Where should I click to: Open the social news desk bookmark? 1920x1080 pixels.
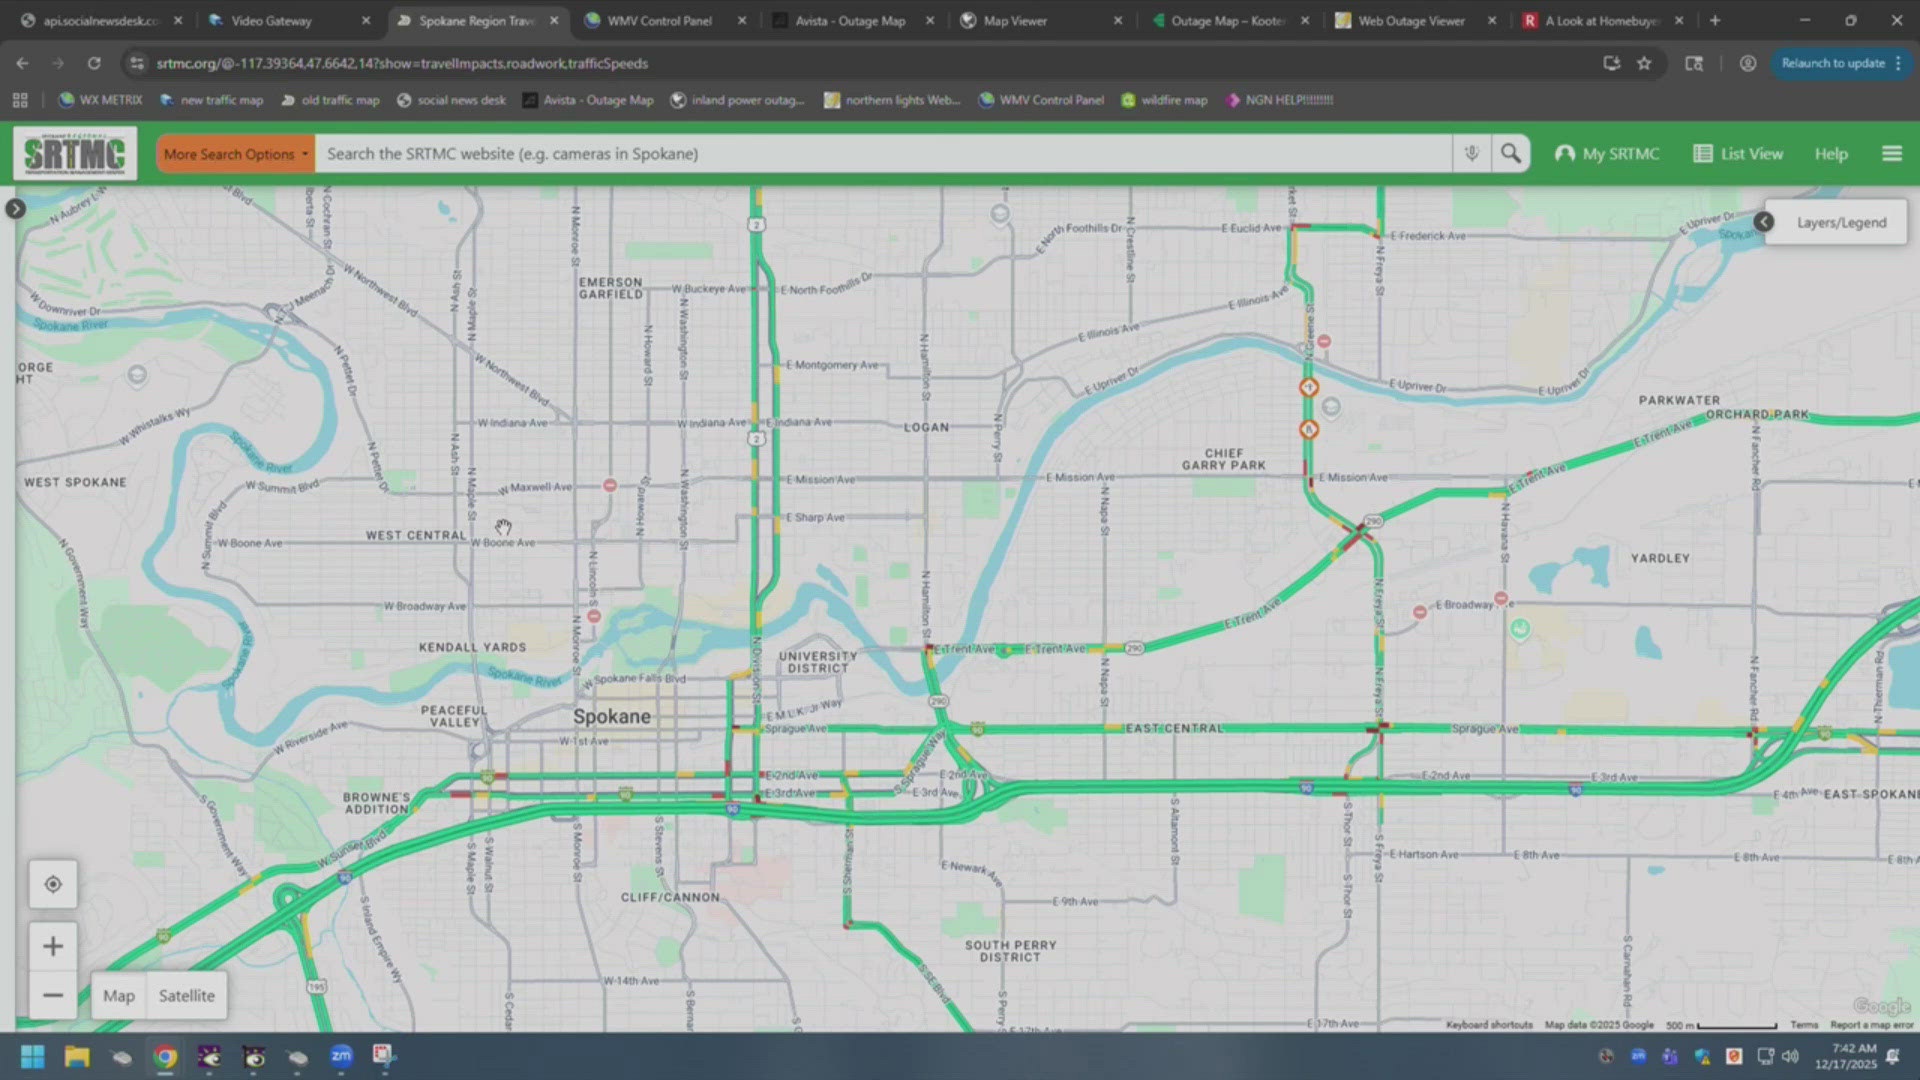click(x=451, y=100)
